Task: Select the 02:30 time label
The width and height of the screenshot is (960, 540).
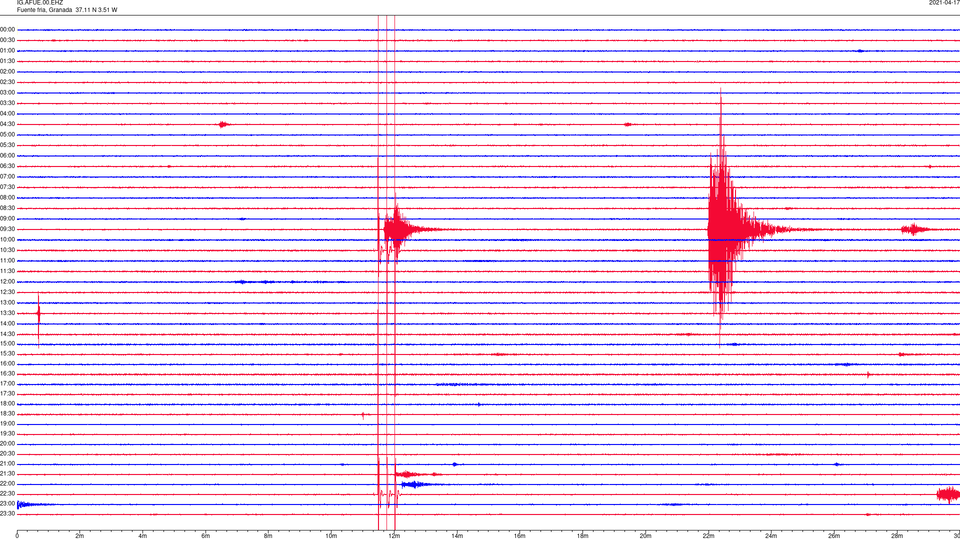Action: pyautogui.click(x=7, y=82)
